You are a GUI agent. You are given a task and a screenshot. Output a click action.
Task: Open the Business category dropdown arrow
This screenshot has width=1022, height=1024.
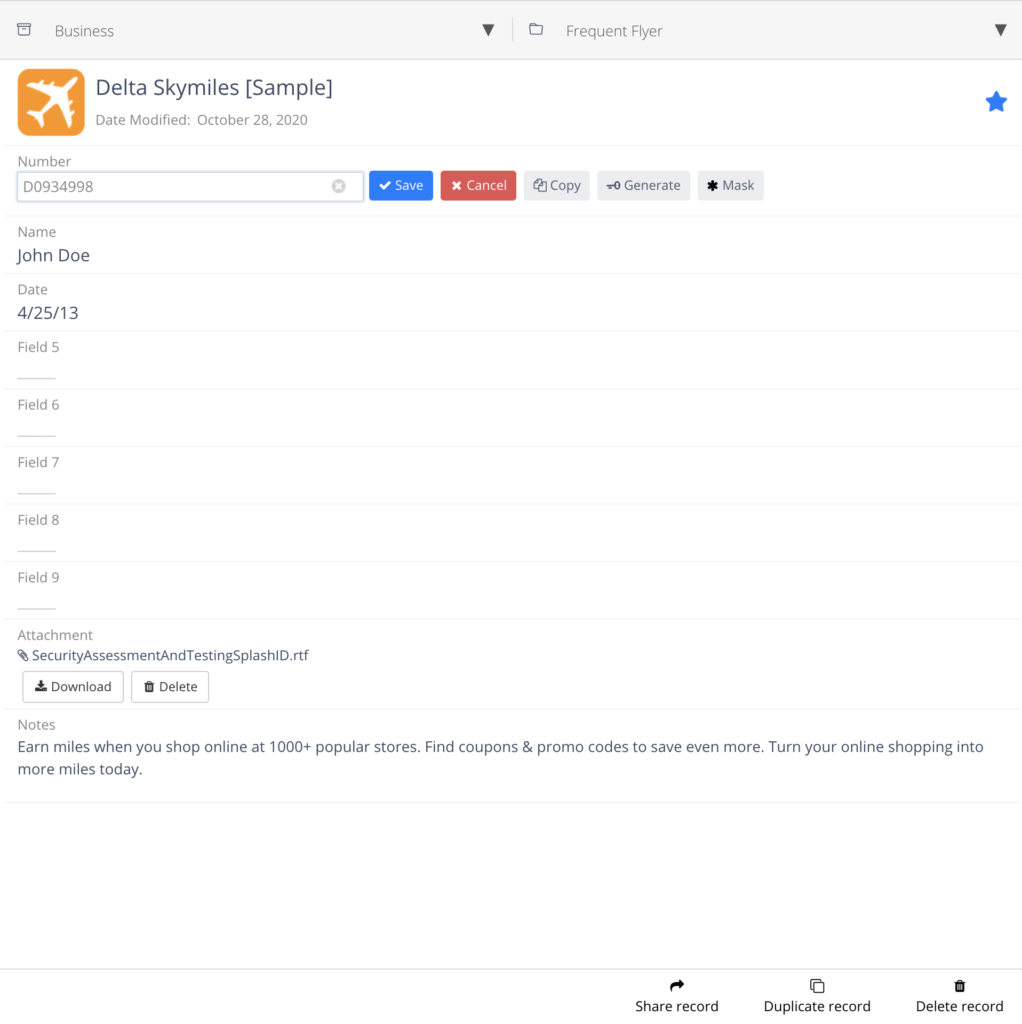tap(488, 30)
